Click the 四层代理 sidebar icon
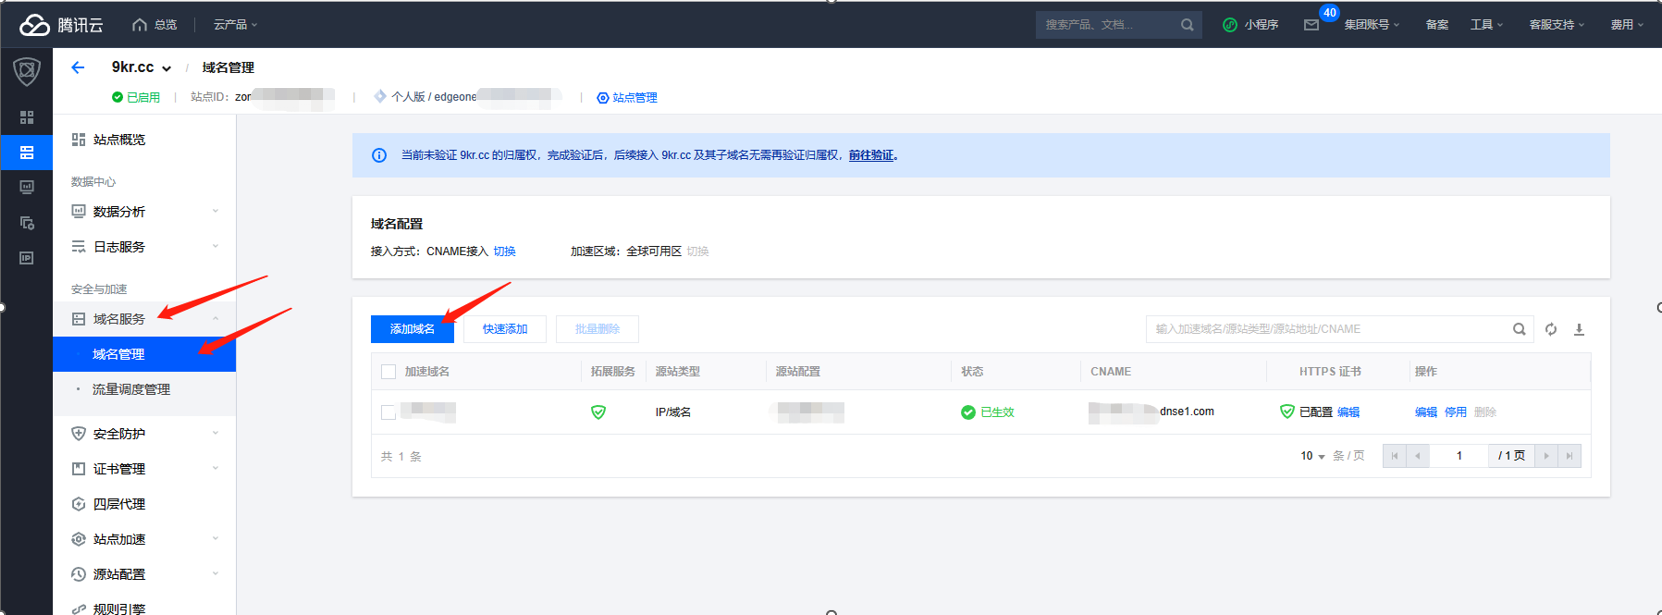The image size is (1662, 615). click(x=78, y=504)
